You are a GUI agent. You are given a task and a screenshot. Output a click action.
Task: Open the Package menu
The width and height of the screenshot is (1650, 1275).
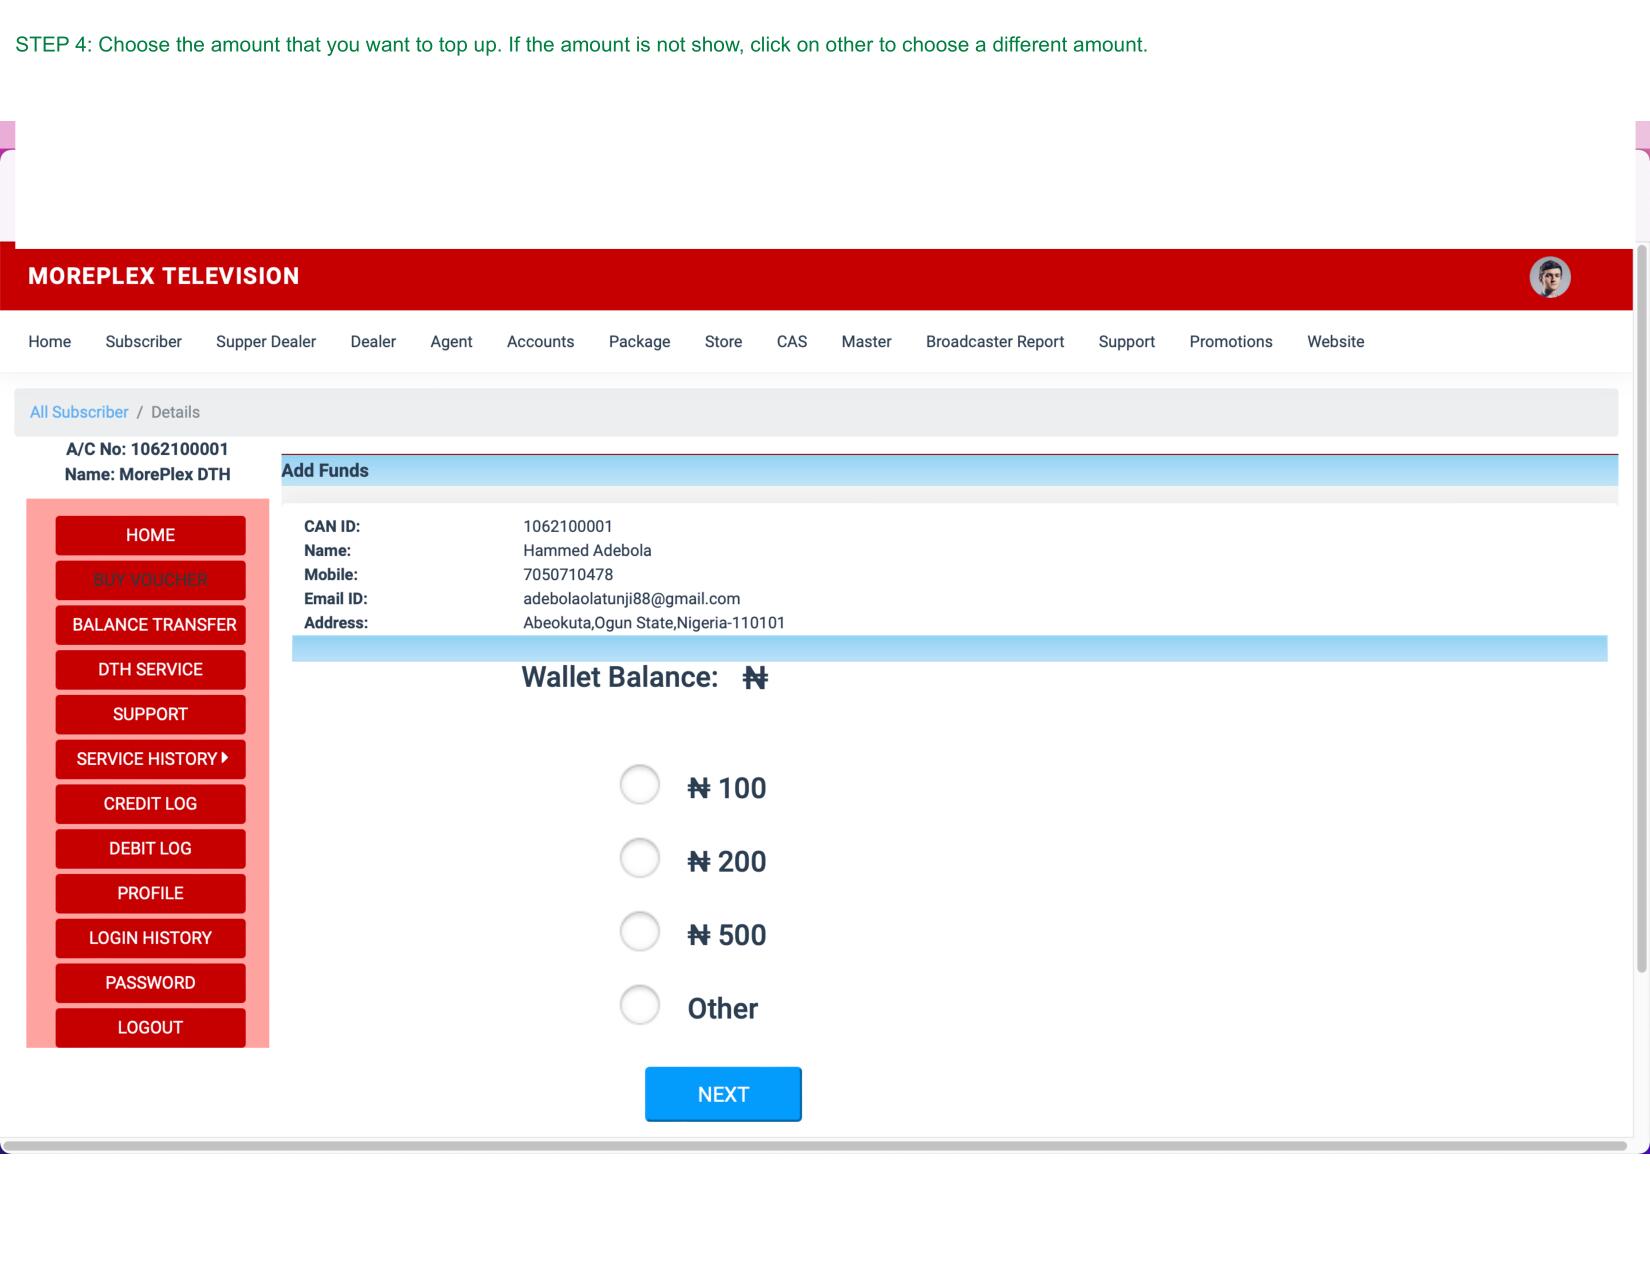point(639,342)
